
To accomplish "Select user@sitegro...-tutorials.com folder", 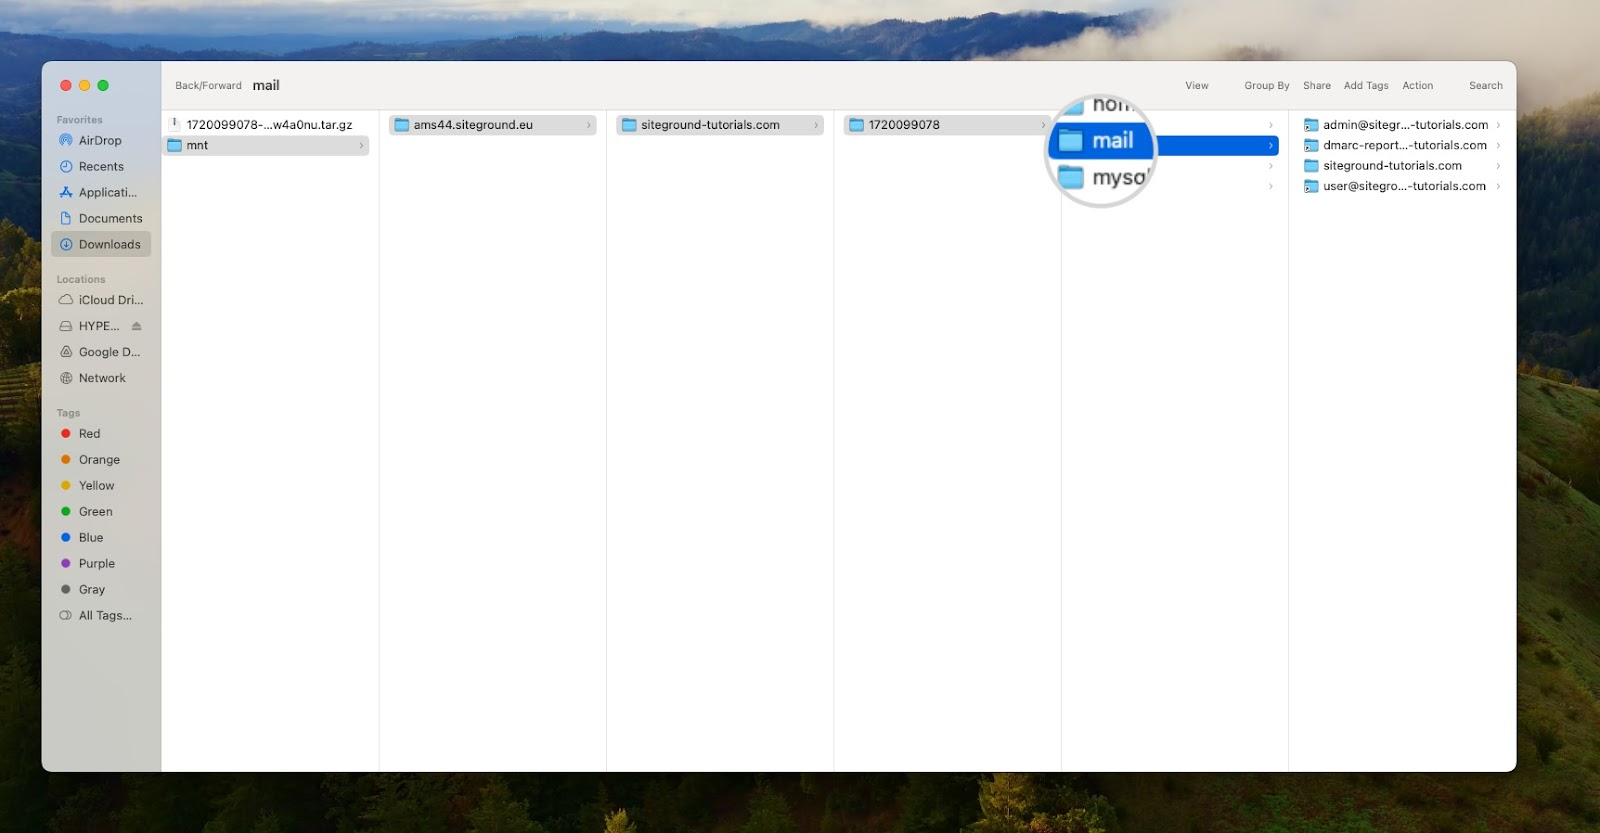I will point(1403,186).
